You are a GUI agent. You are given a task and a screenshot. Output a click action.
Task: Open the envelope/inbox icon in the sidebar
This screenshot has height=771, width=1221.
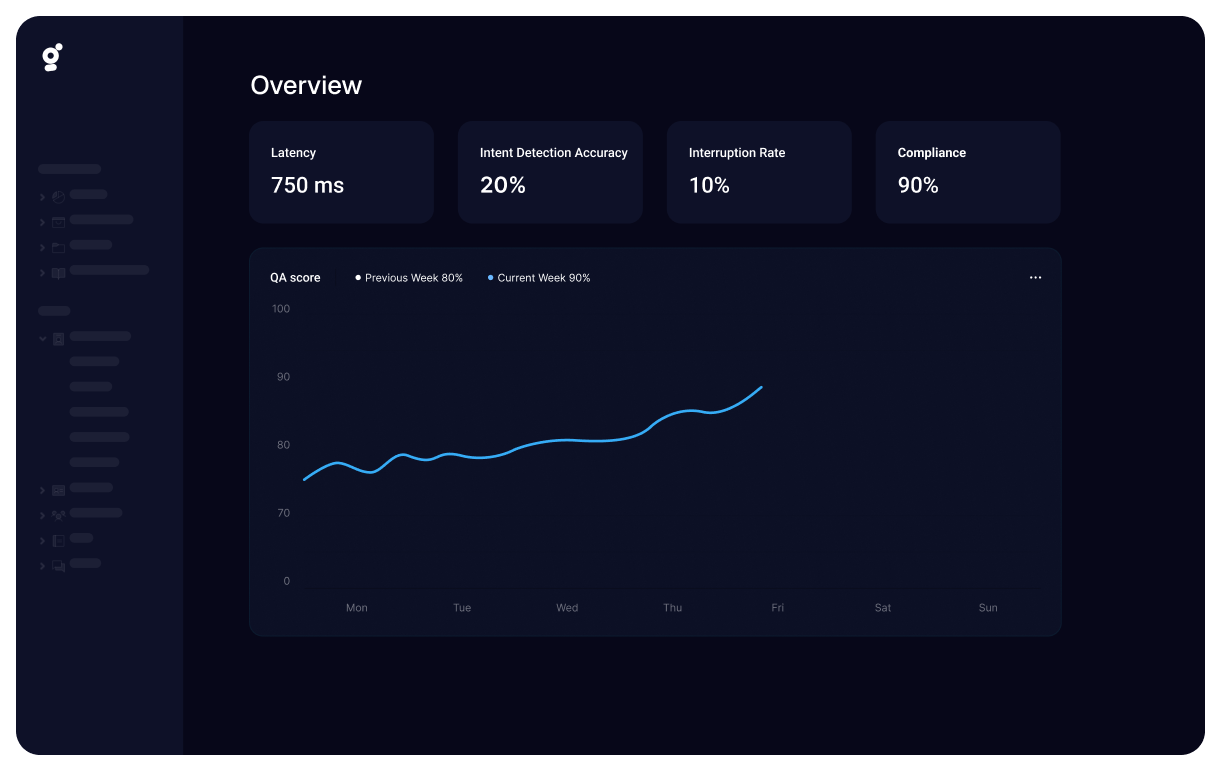[x=57, y=220]
